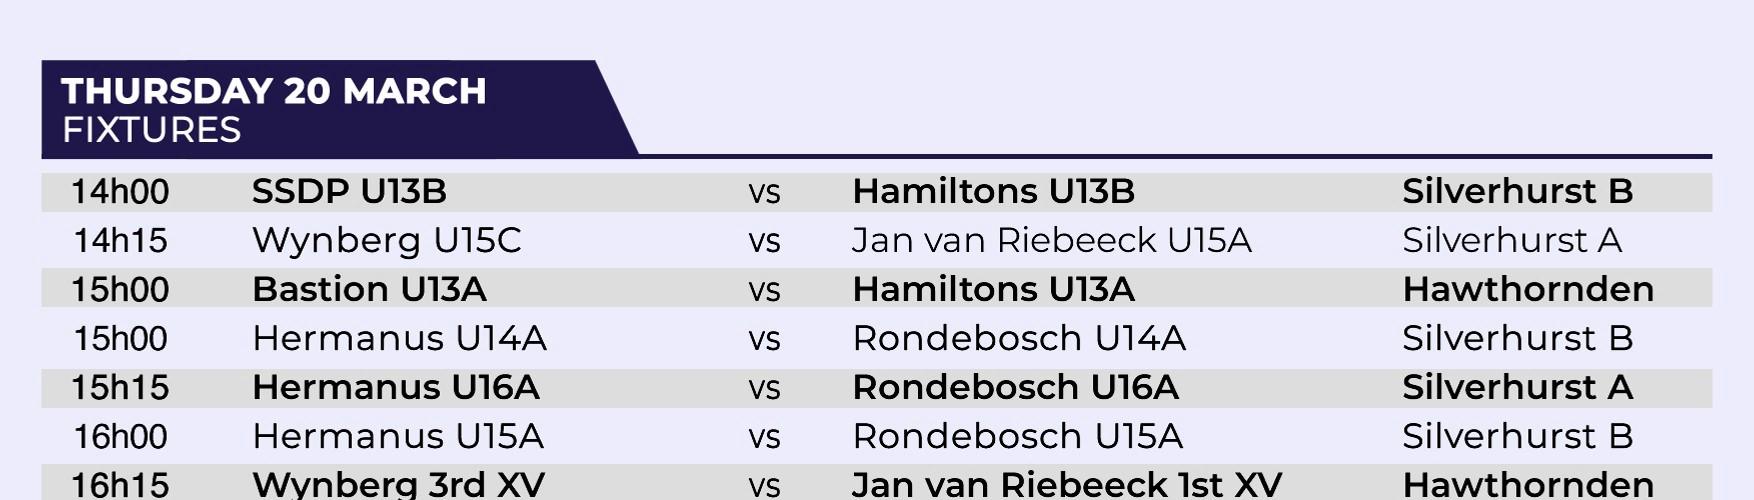Click Hamiltons U13A opponent text
Viewport: 1754px width, 500px height.
(x=993, y=289)
